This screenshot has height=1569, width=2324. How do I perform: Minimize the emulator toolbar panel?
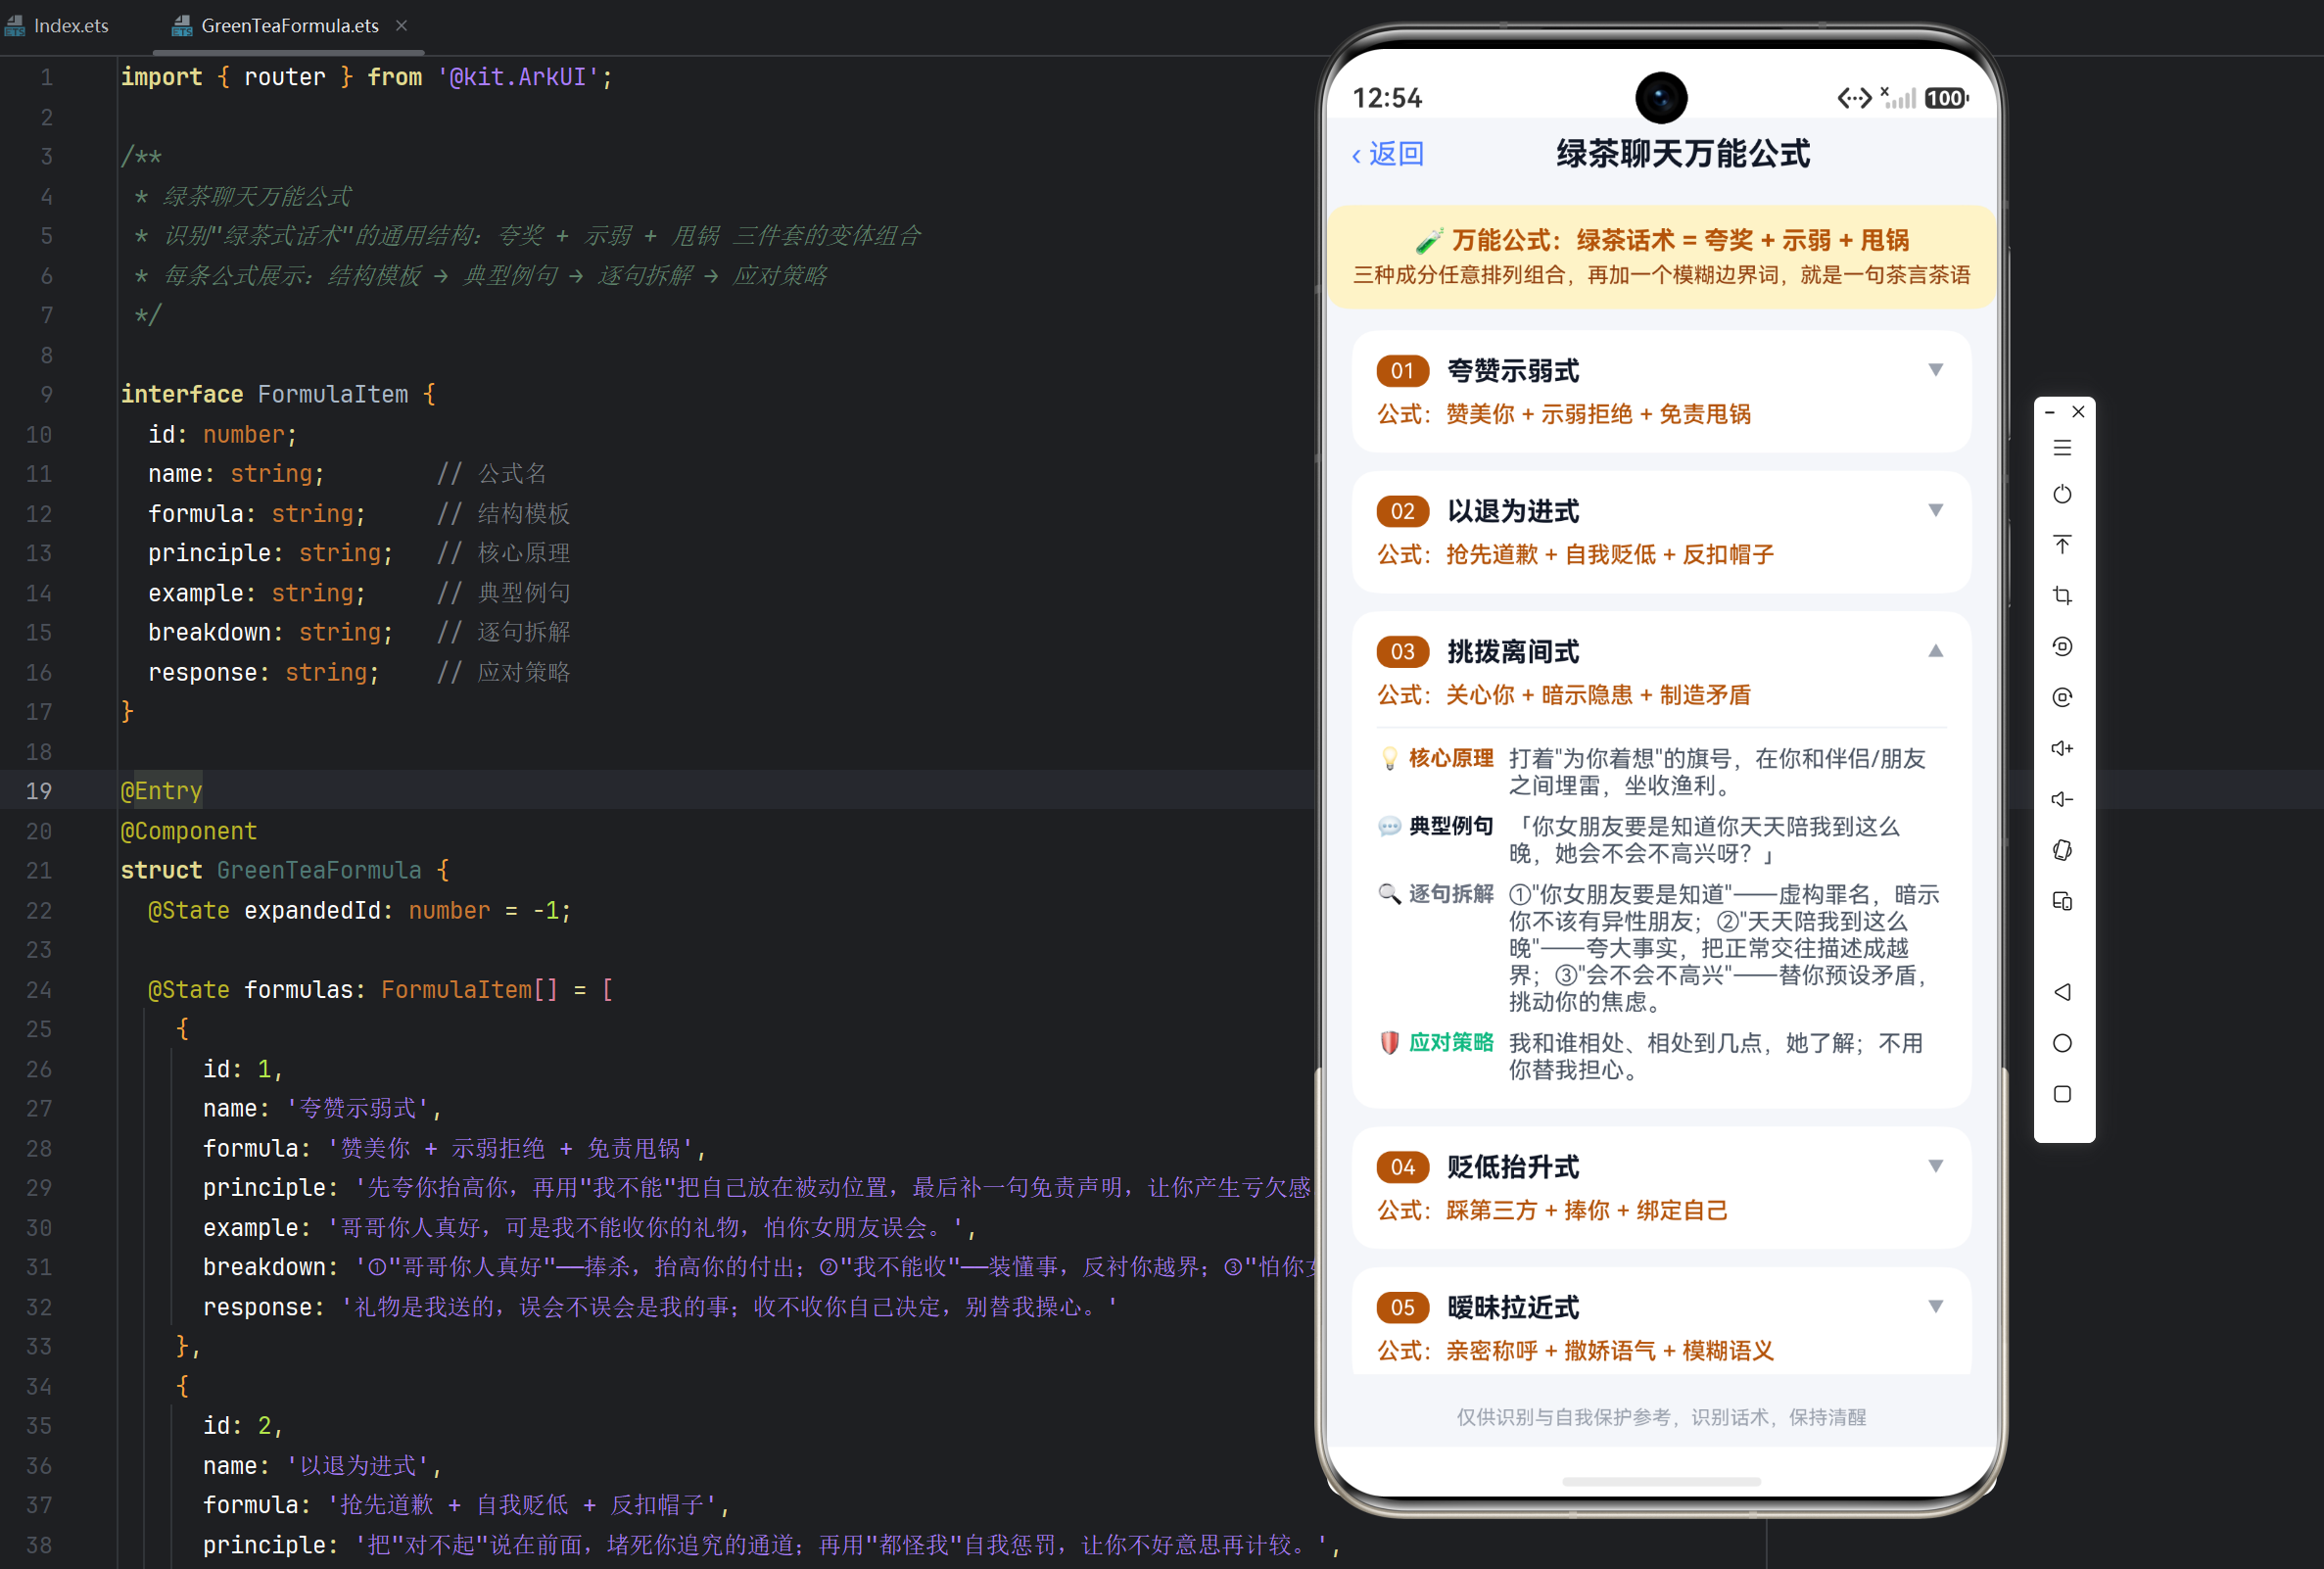click(x=2049, y=412)
